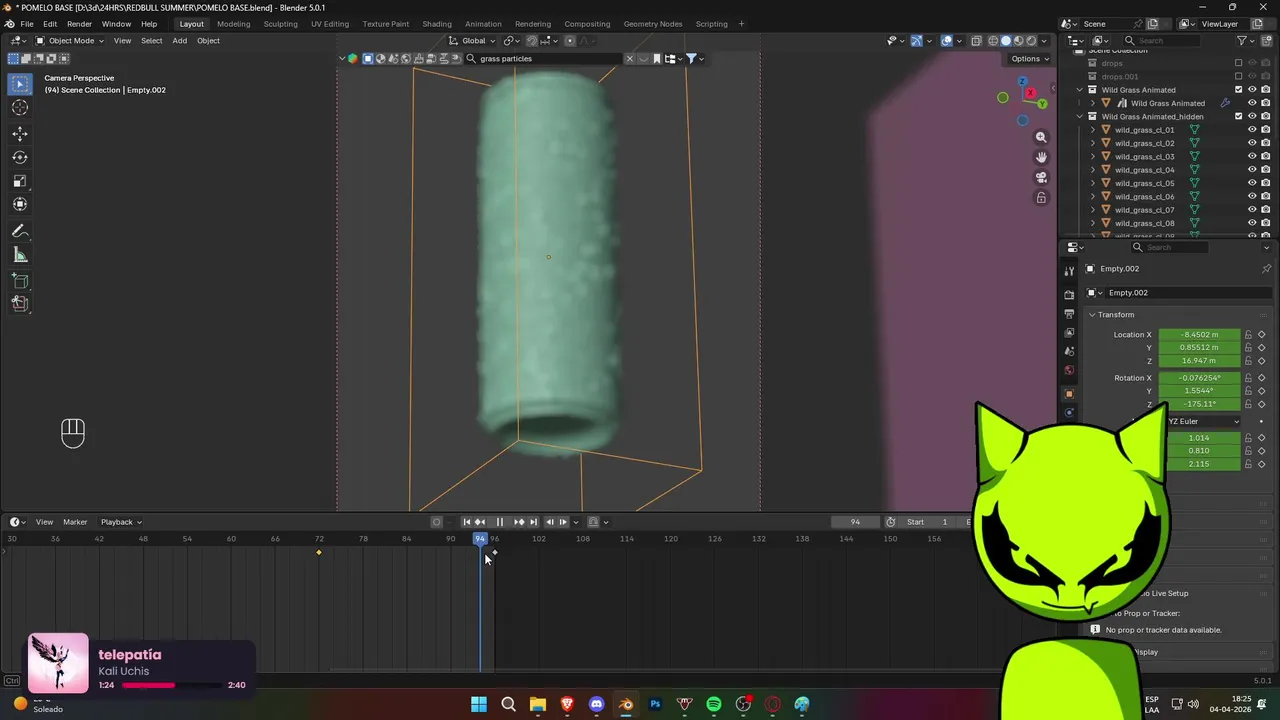Disable wild_grass_cl_02 in renders
1280x720 pixels.
[1265, 143]
